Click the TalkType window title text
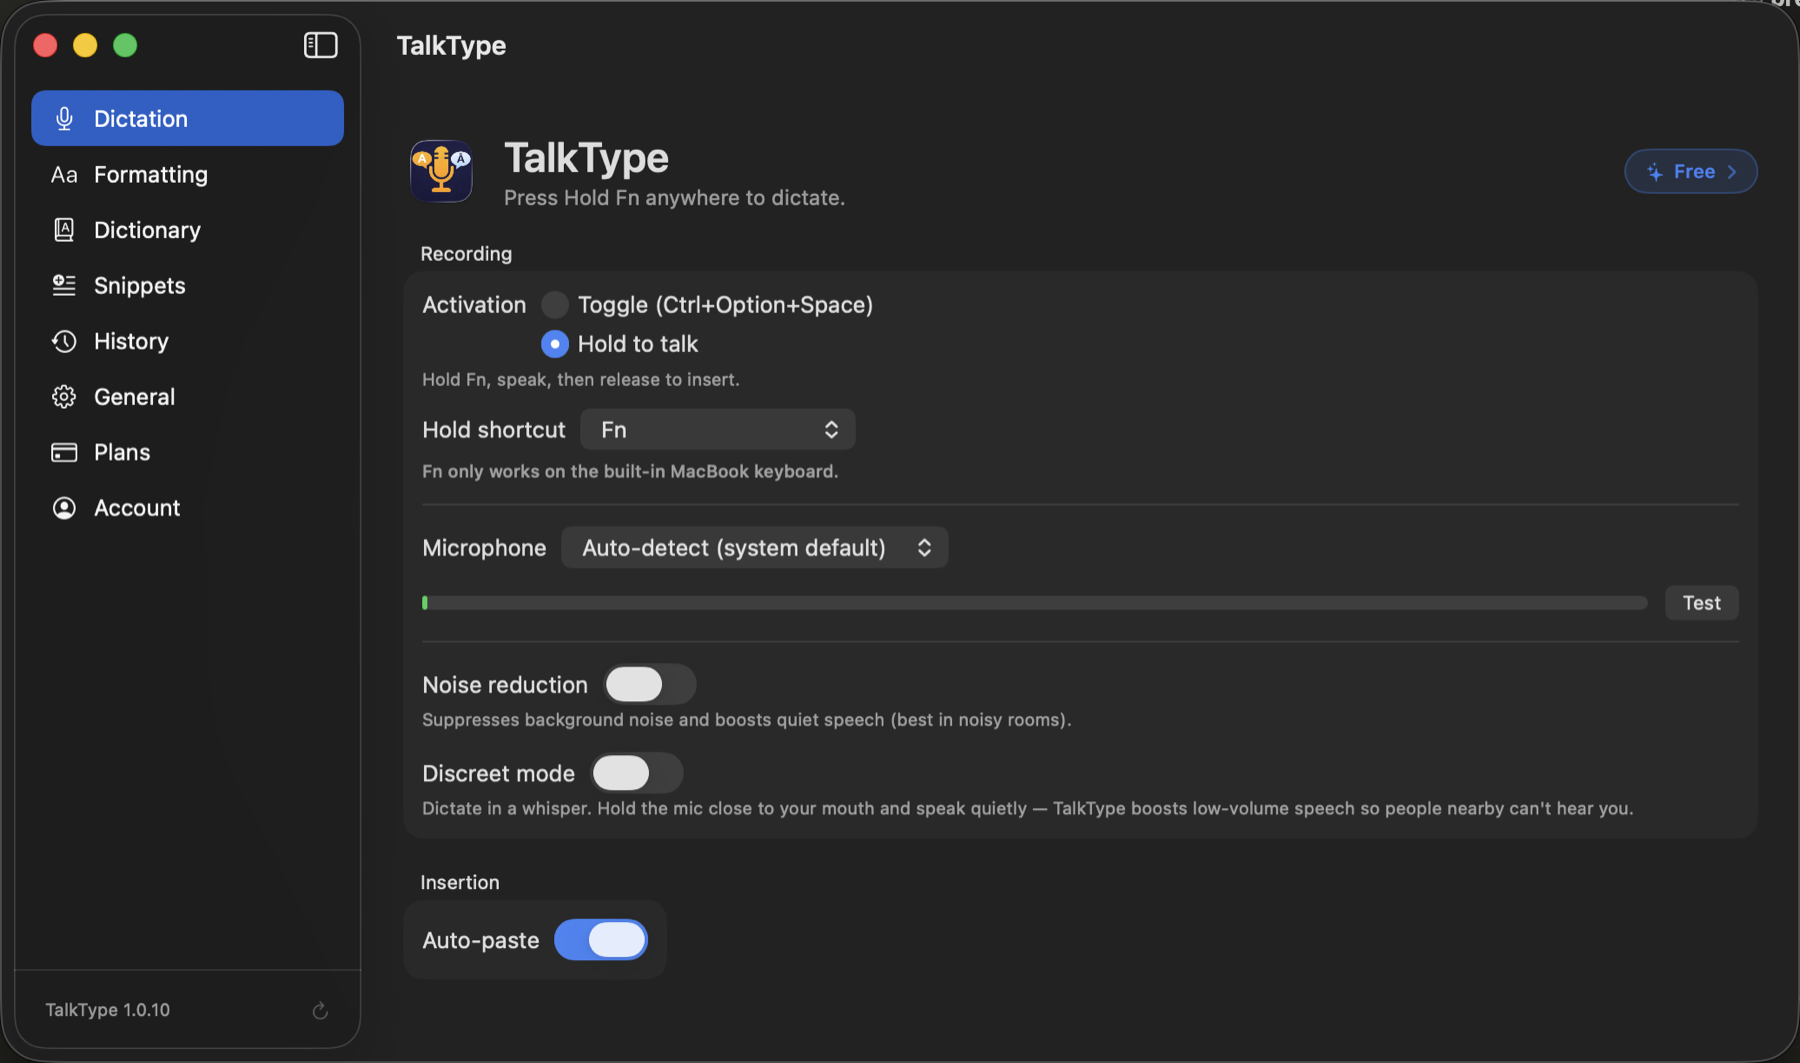 451,46
